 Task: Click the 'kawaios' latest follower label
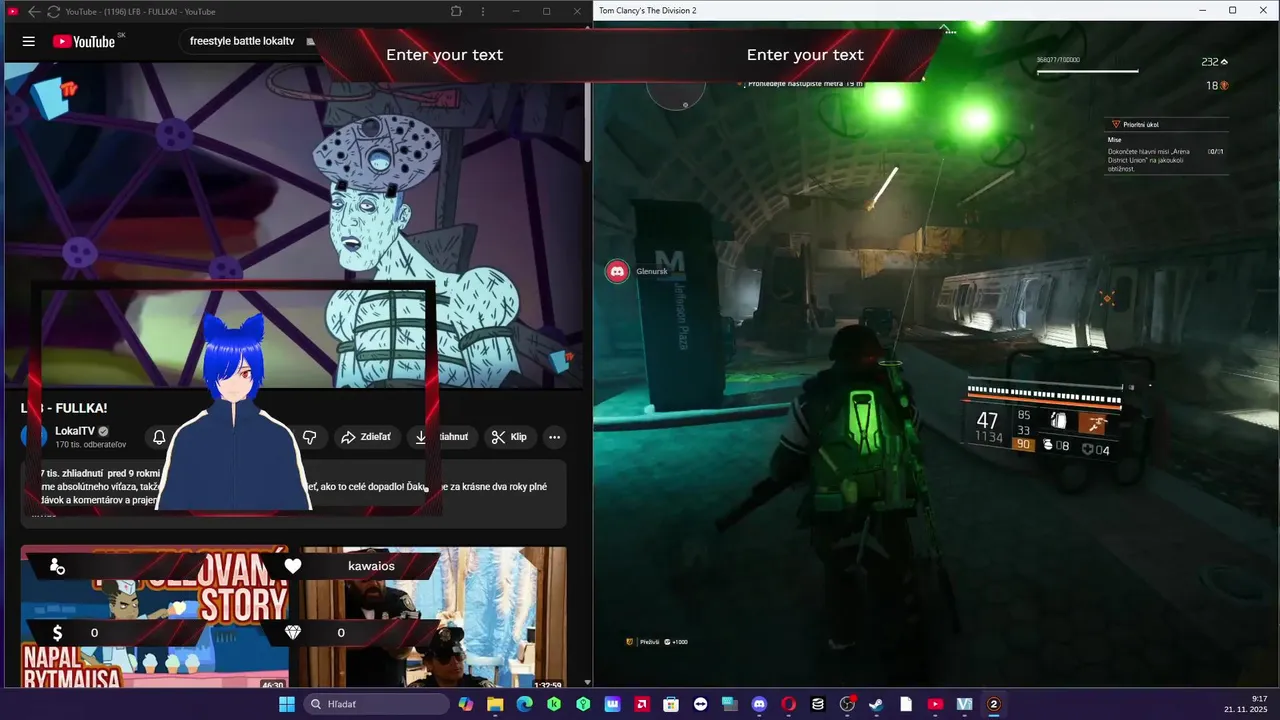371,566
